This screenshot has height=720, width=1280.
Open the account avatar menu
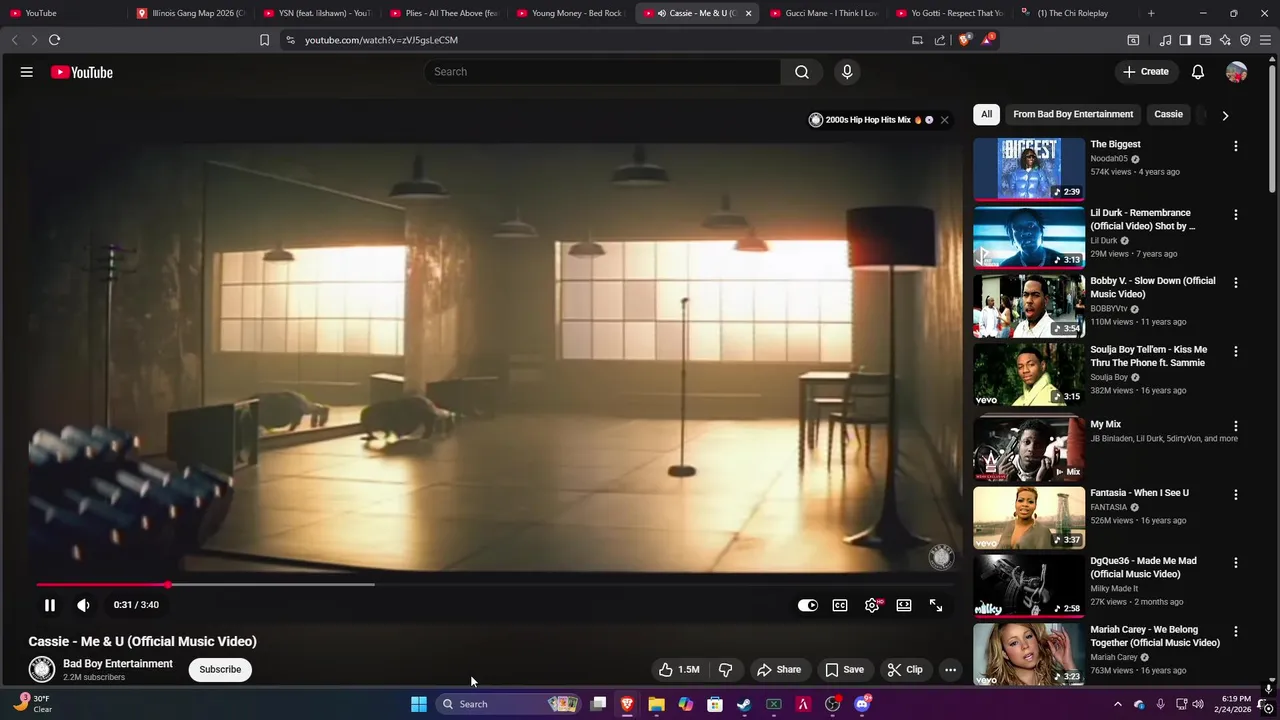coord(1237,72)
